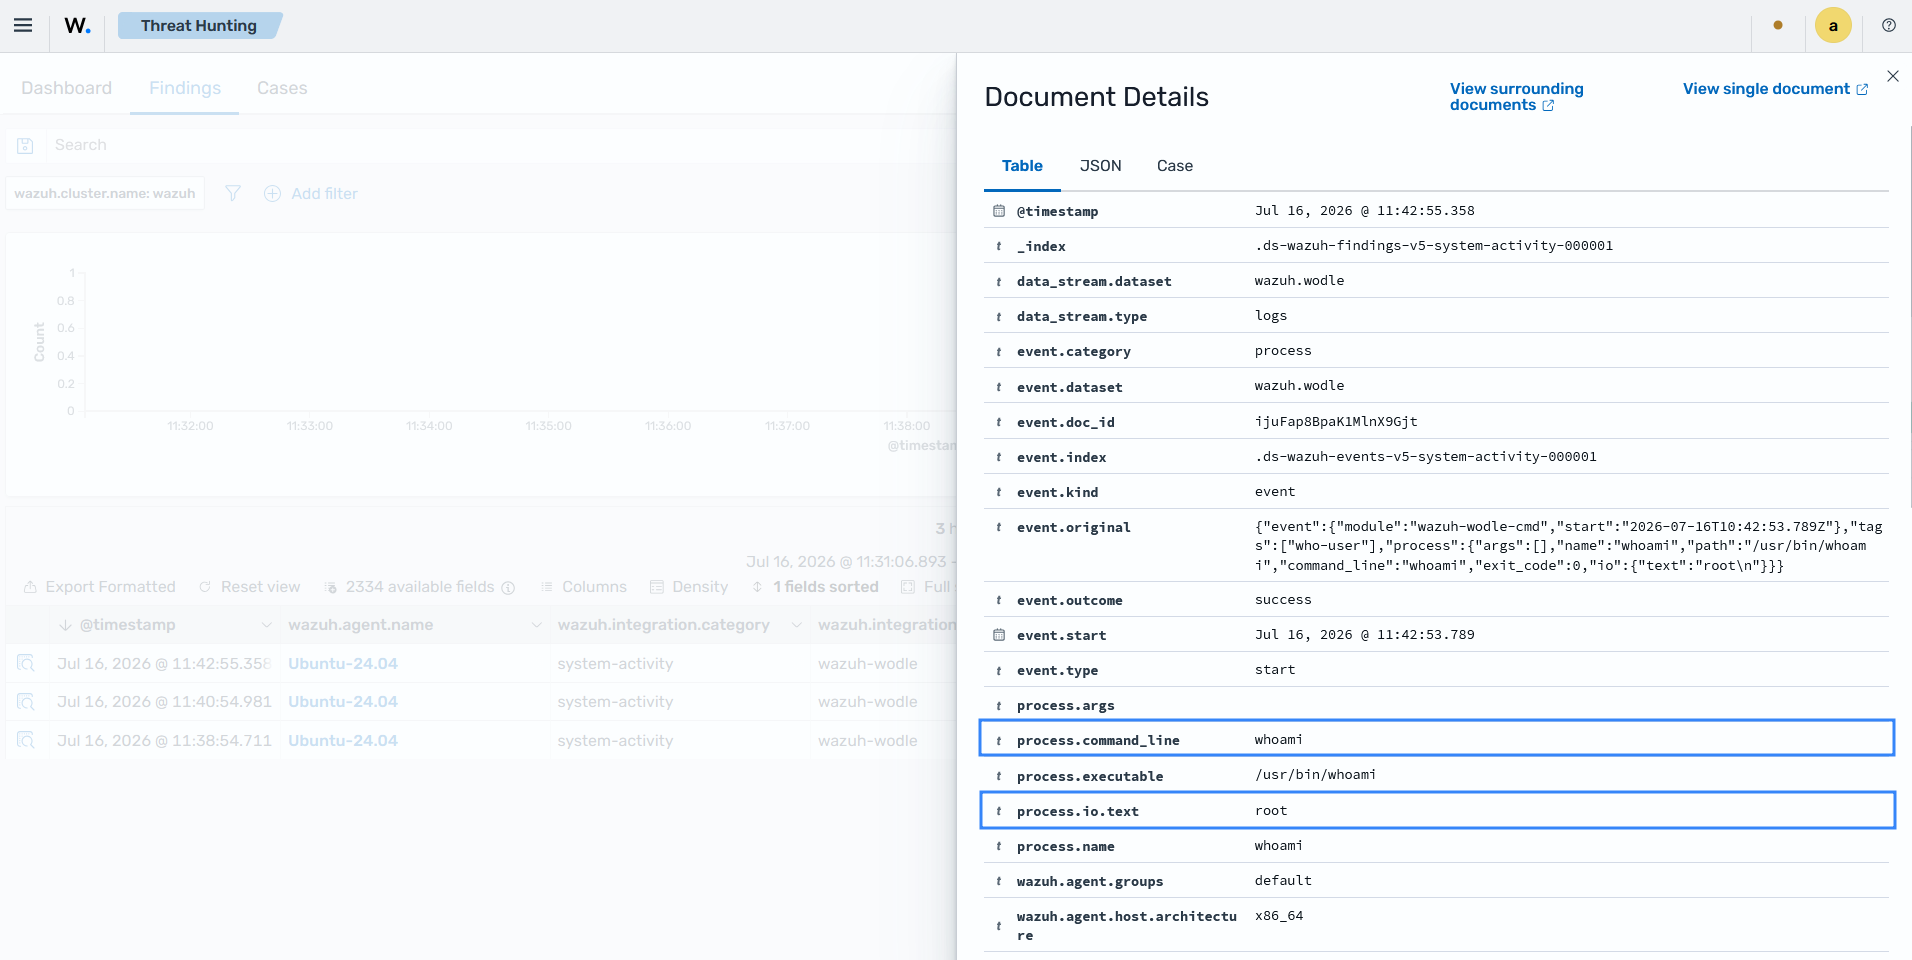1912x960 pixels.
Task: Click the text-type icon beside event.outcome
Action: (x=999, y=600)
